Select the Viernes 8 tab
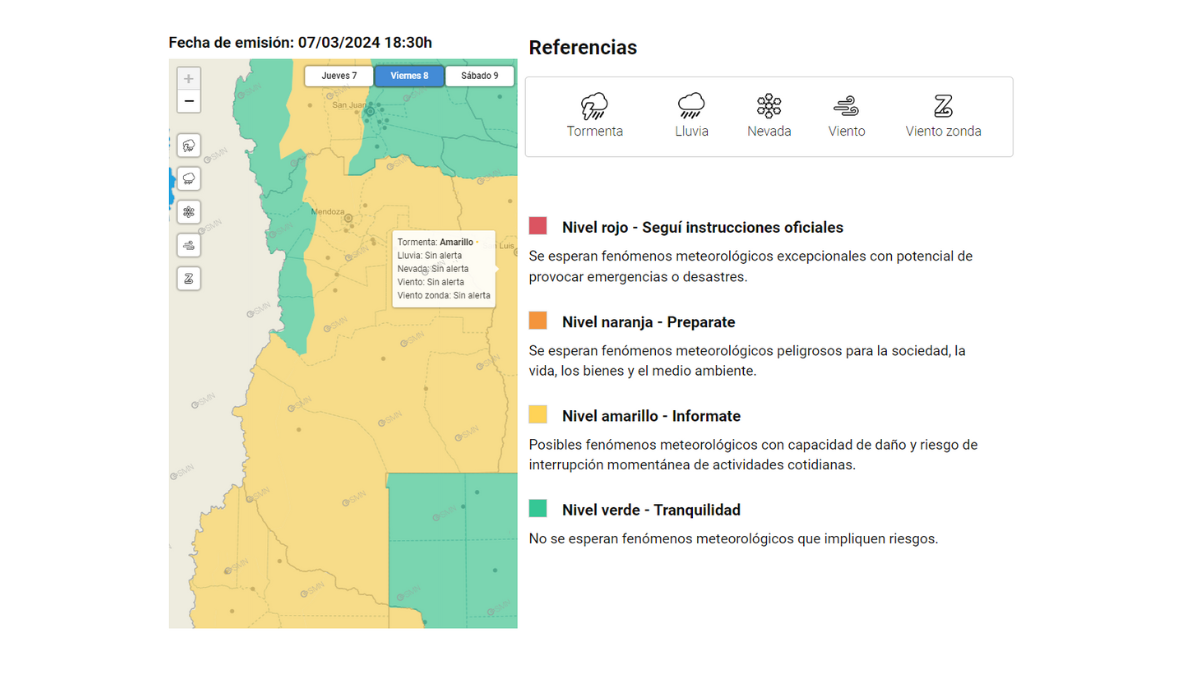This screenshot has height=675, width=1200. [409, 75]
